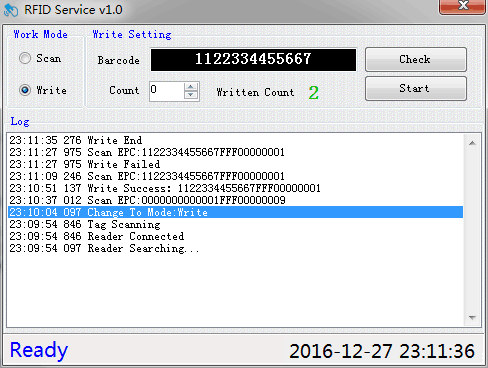Select the log row 'Reader Searching...'

click(235, 248)
